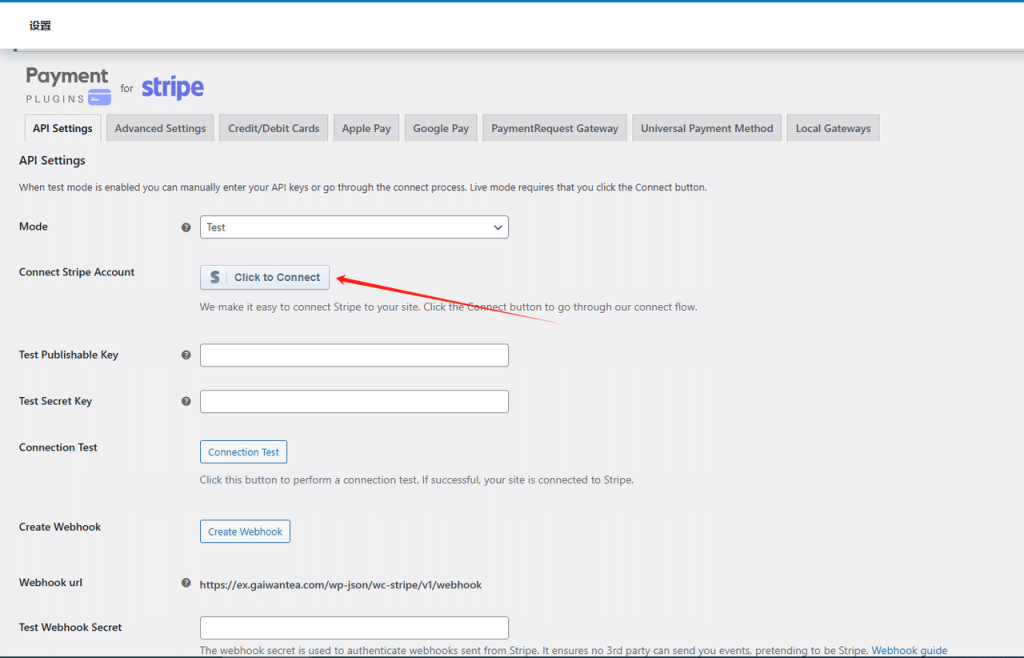The height and width of the screenshot is (658, 1024).
Task: Select the Apple Pay tab
Action: click(x=366, y=128)
